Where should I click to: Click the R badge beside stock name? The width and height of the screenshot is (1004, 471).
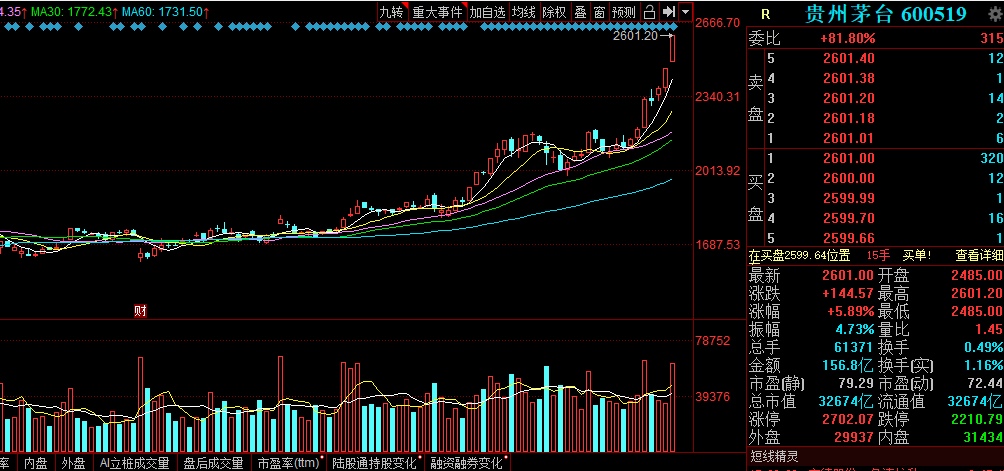[x=766, y=14]
